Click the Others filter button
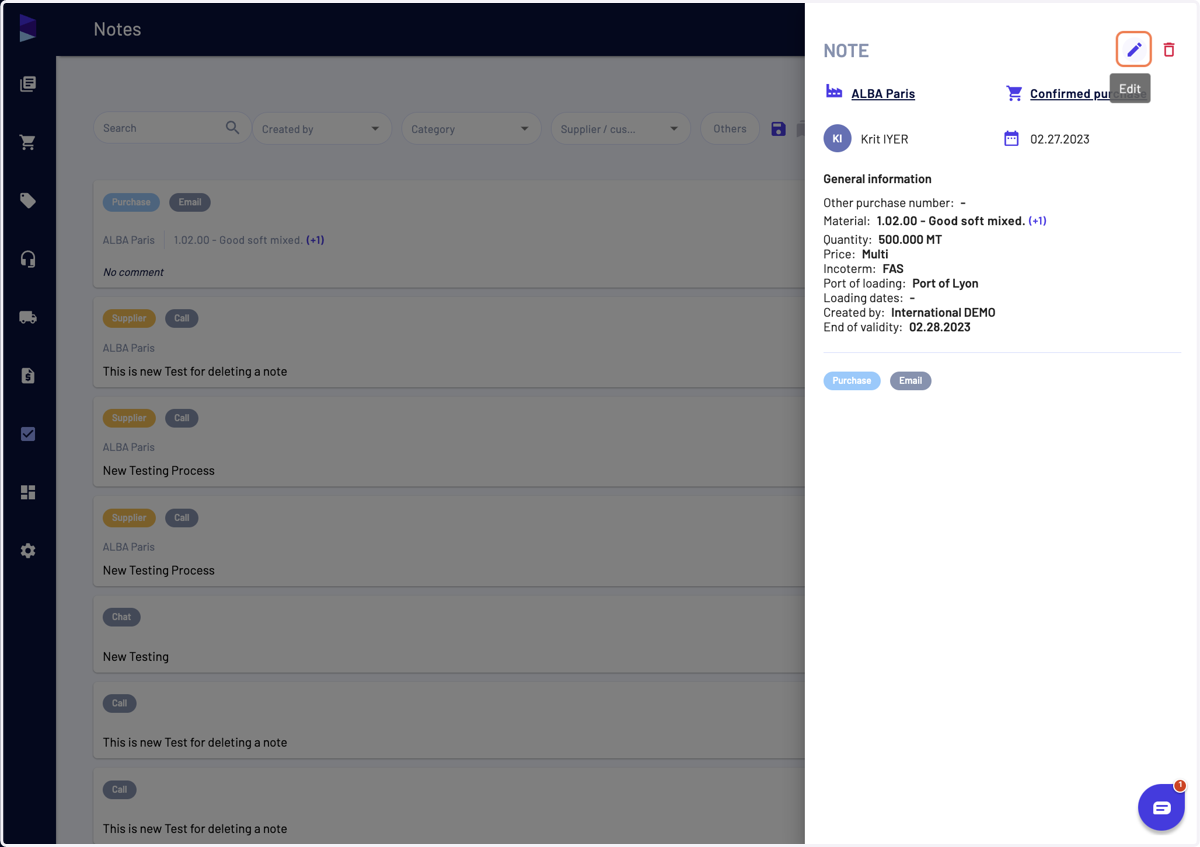Screen dimensions: 1200x847 pos(730,129)
